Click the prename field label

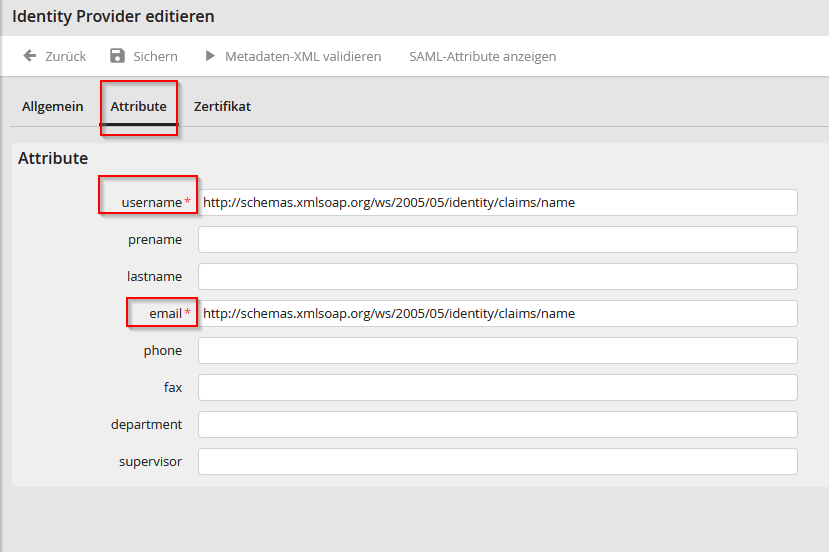155,240
